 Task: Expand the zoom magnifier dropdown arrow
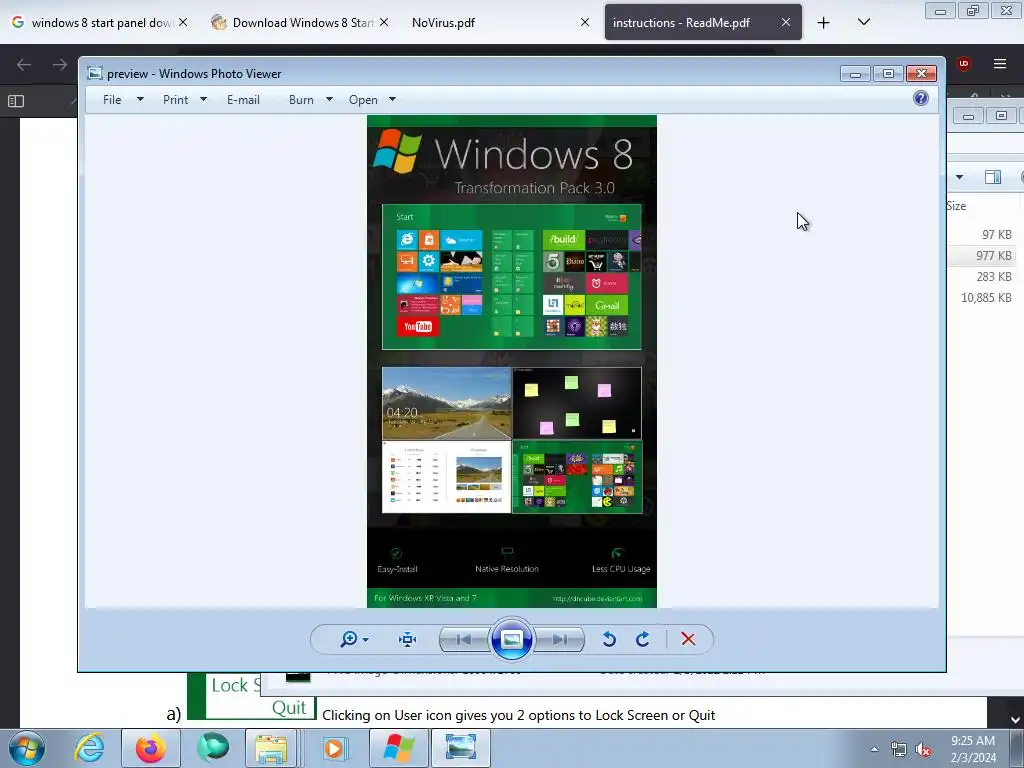(366, 640)
